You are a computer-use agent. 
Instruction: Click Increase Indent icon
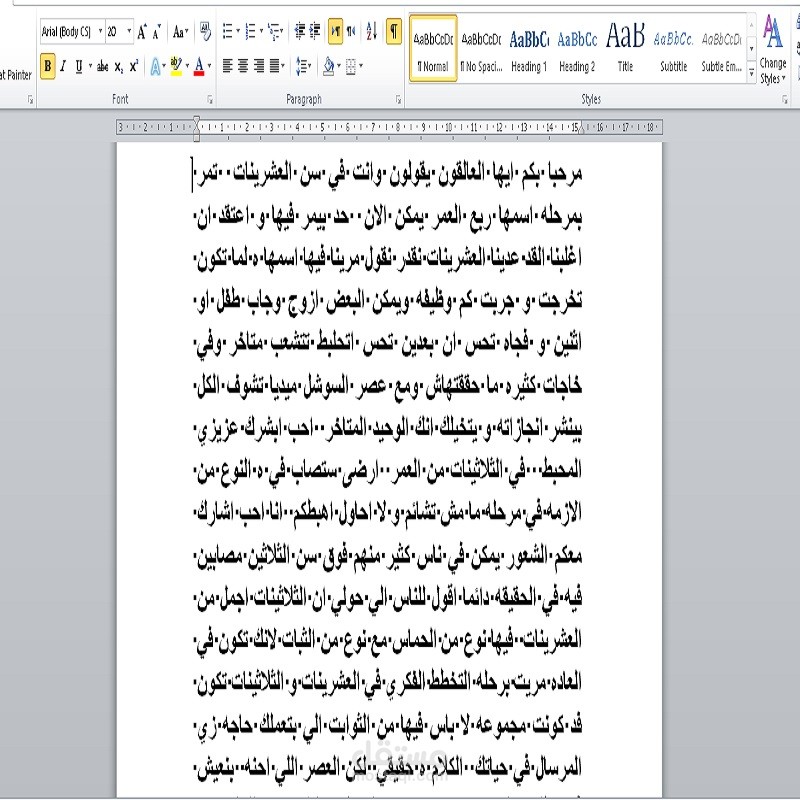[x=316, y=32]
